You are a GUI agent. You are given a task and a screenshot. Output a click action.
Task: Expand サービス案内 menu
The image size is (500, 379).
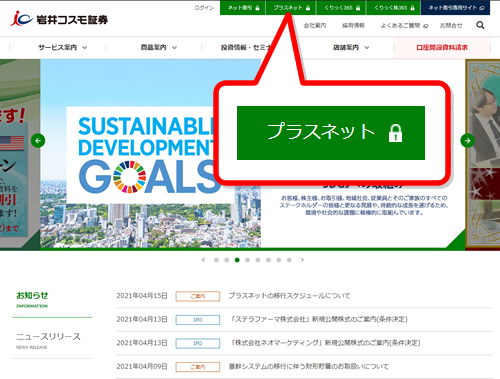(62, 48)
